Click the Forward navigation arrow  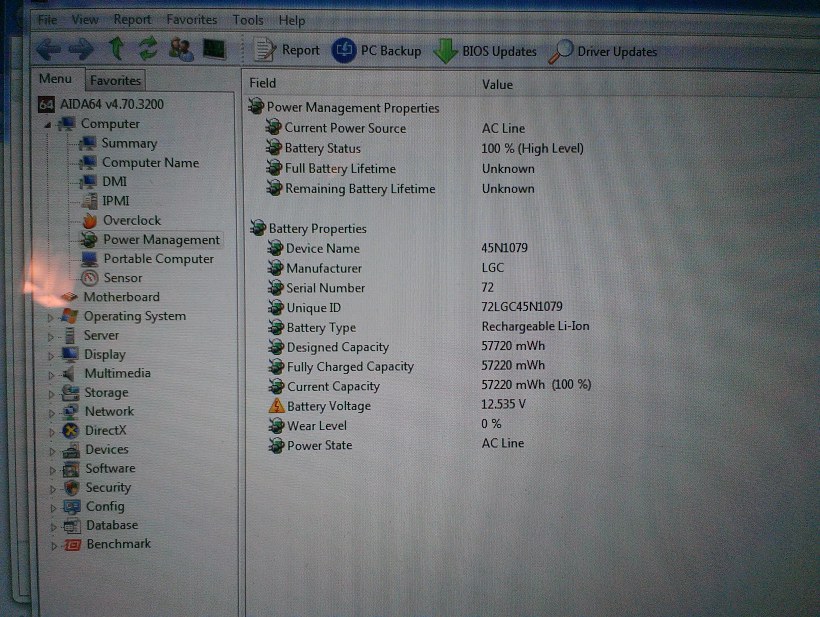81,49
